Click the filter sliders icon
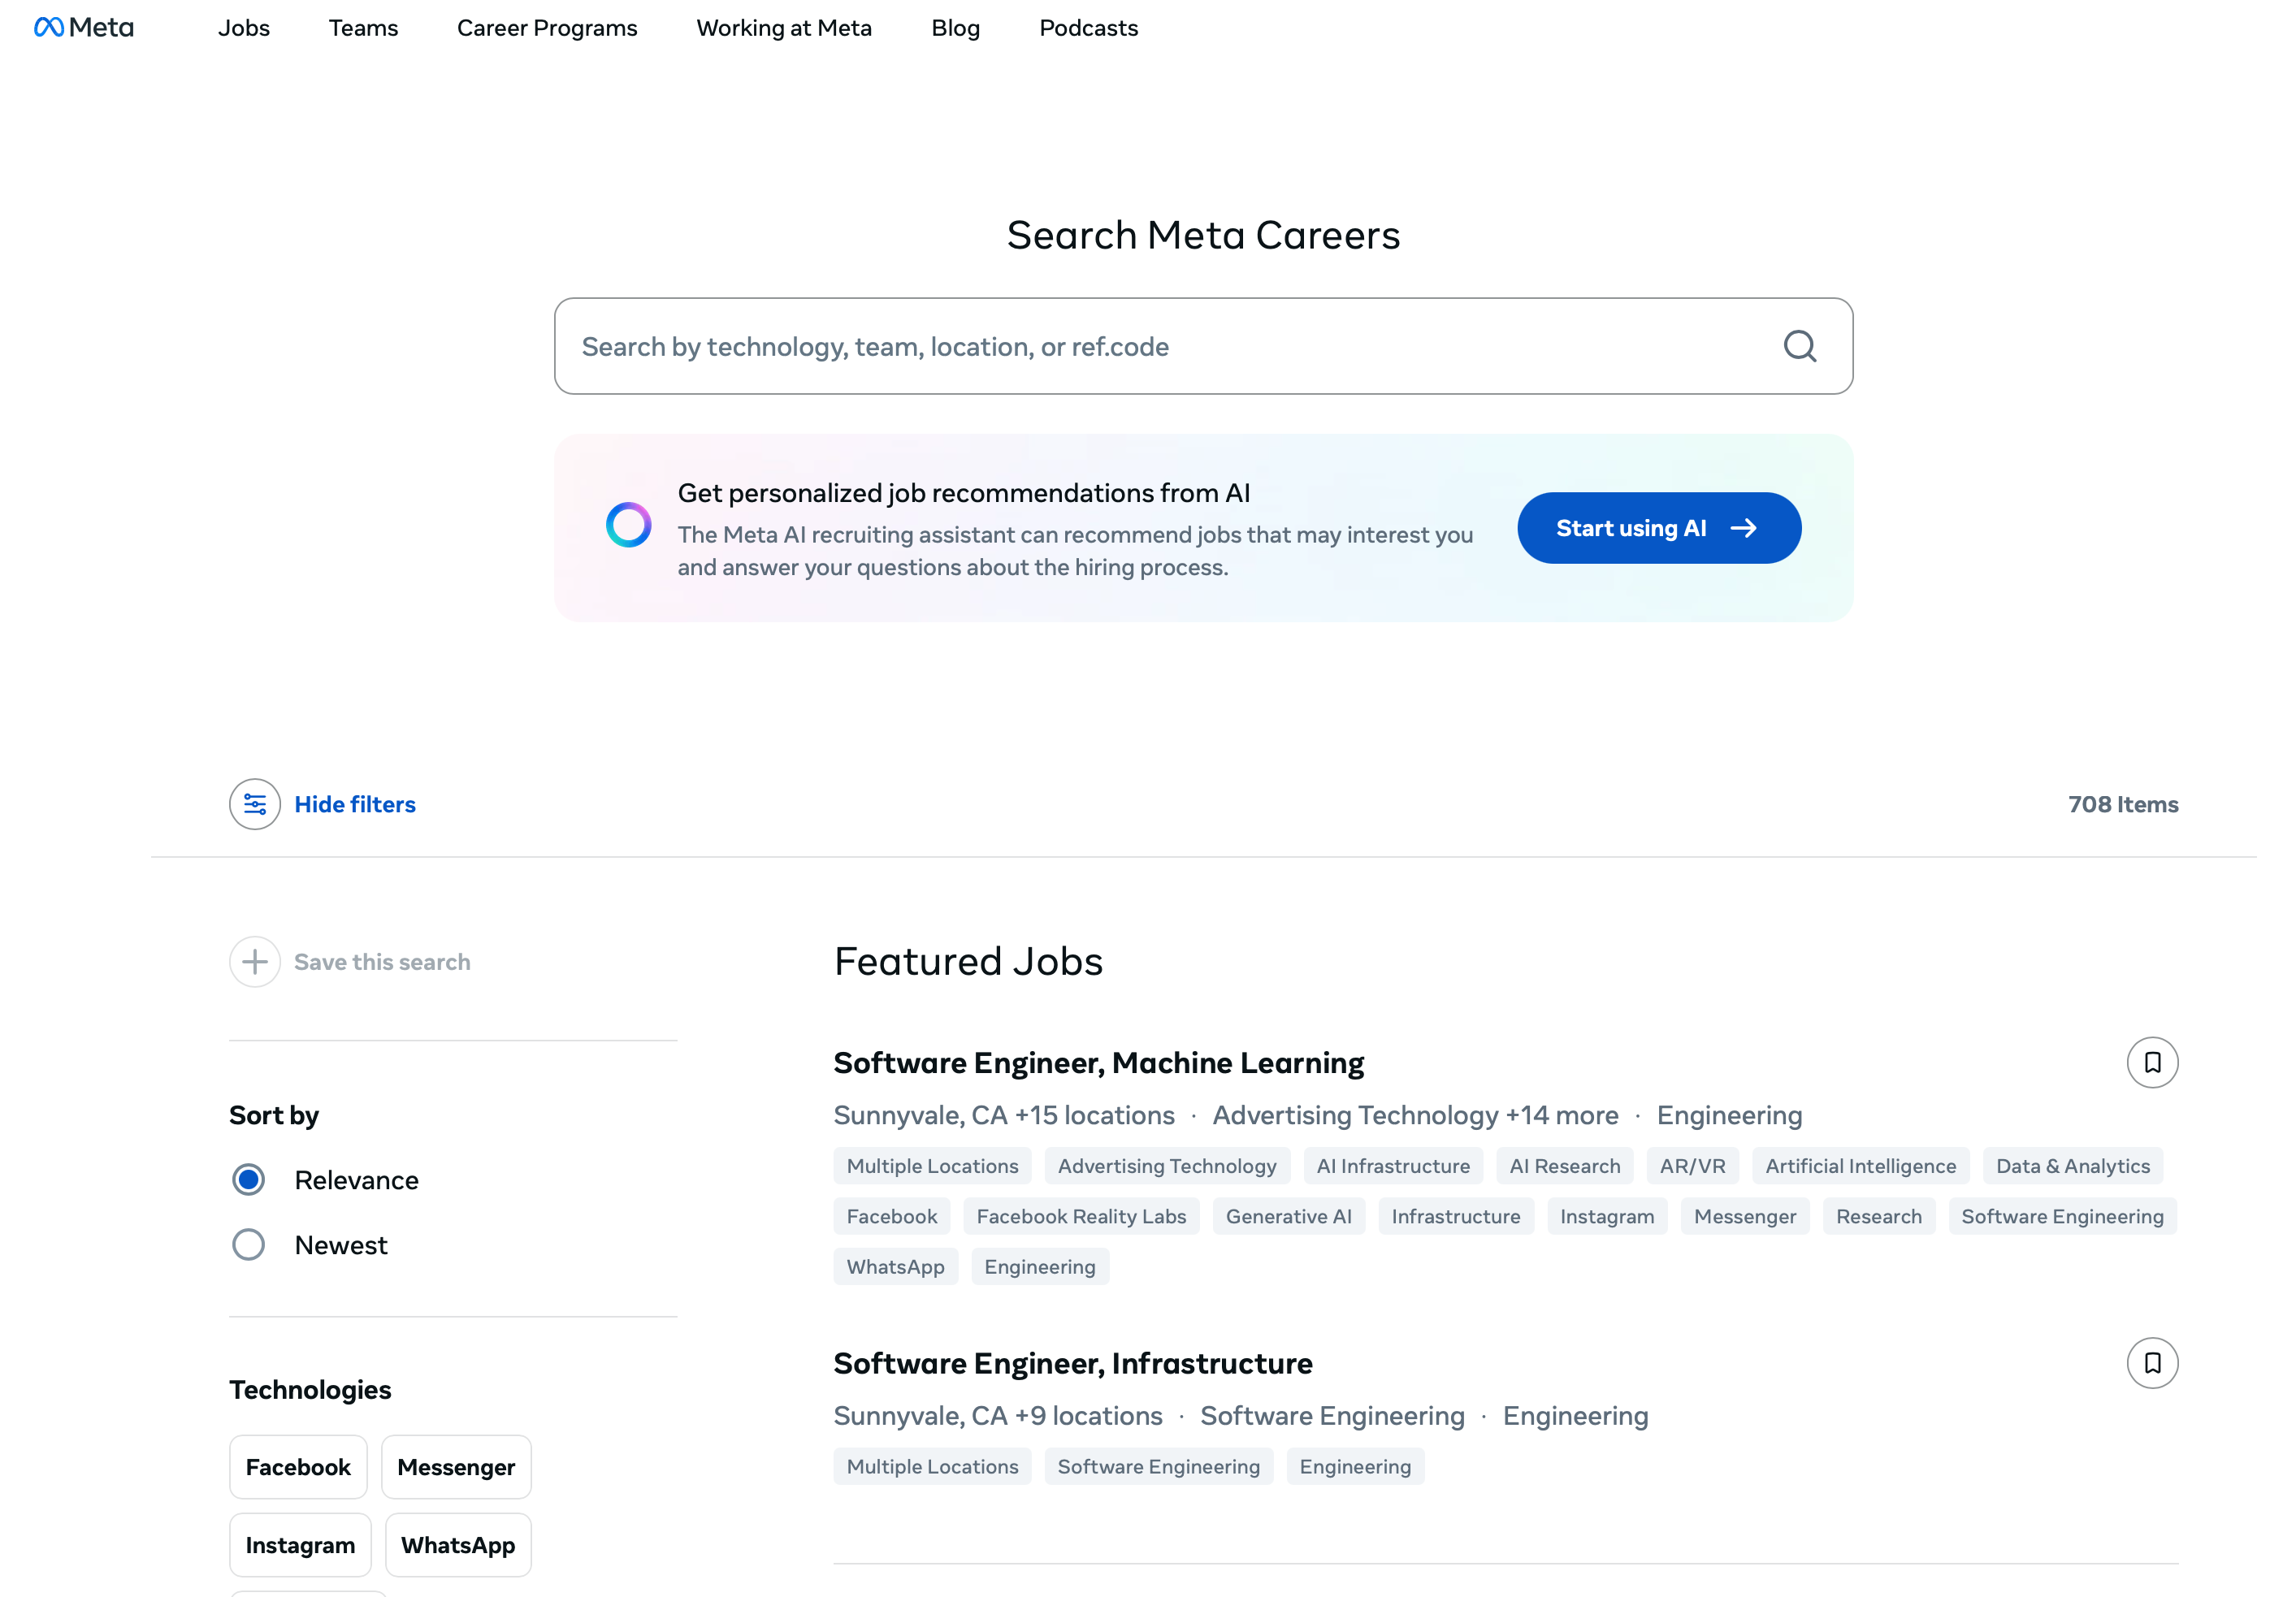This screenshot has height=1597, width=2296. 255,804
